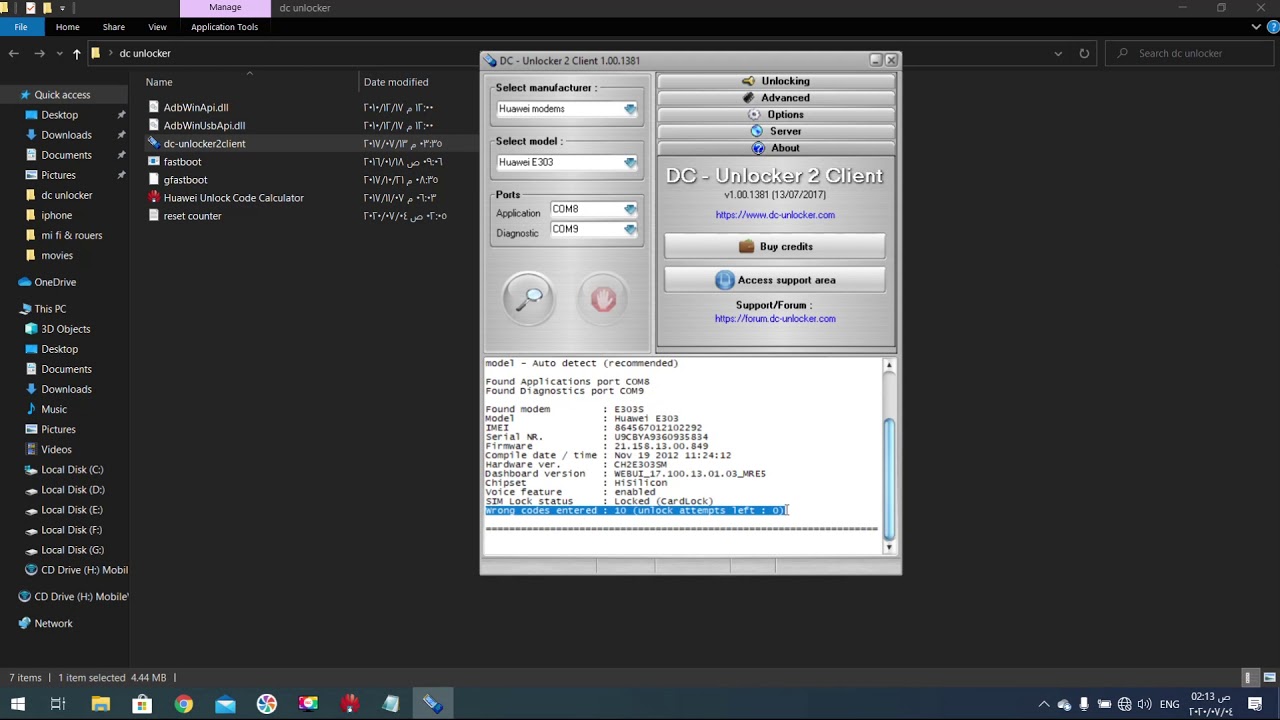
Task: Open Task View from the taskbar
Action: (58, 704)
